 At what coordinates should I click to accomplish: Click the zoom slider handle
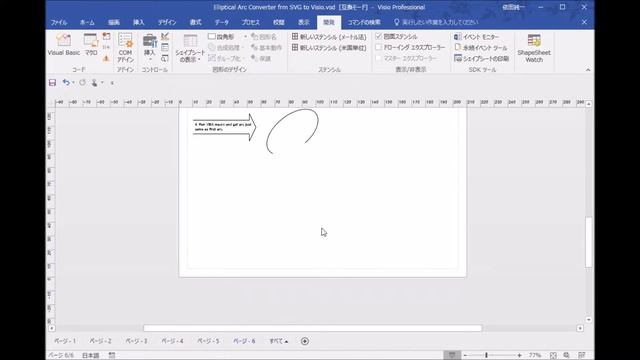[486, 356]
